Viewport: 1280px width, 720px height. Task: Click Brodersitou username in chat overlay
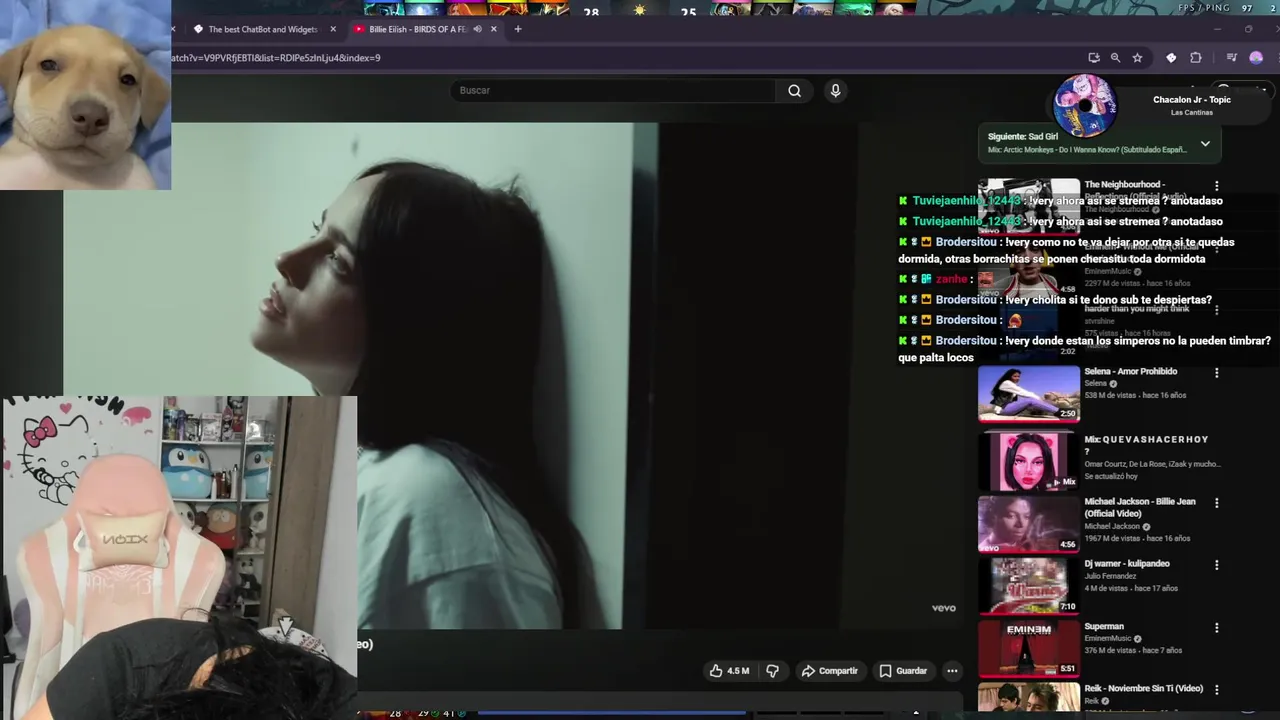pos(965,242)
